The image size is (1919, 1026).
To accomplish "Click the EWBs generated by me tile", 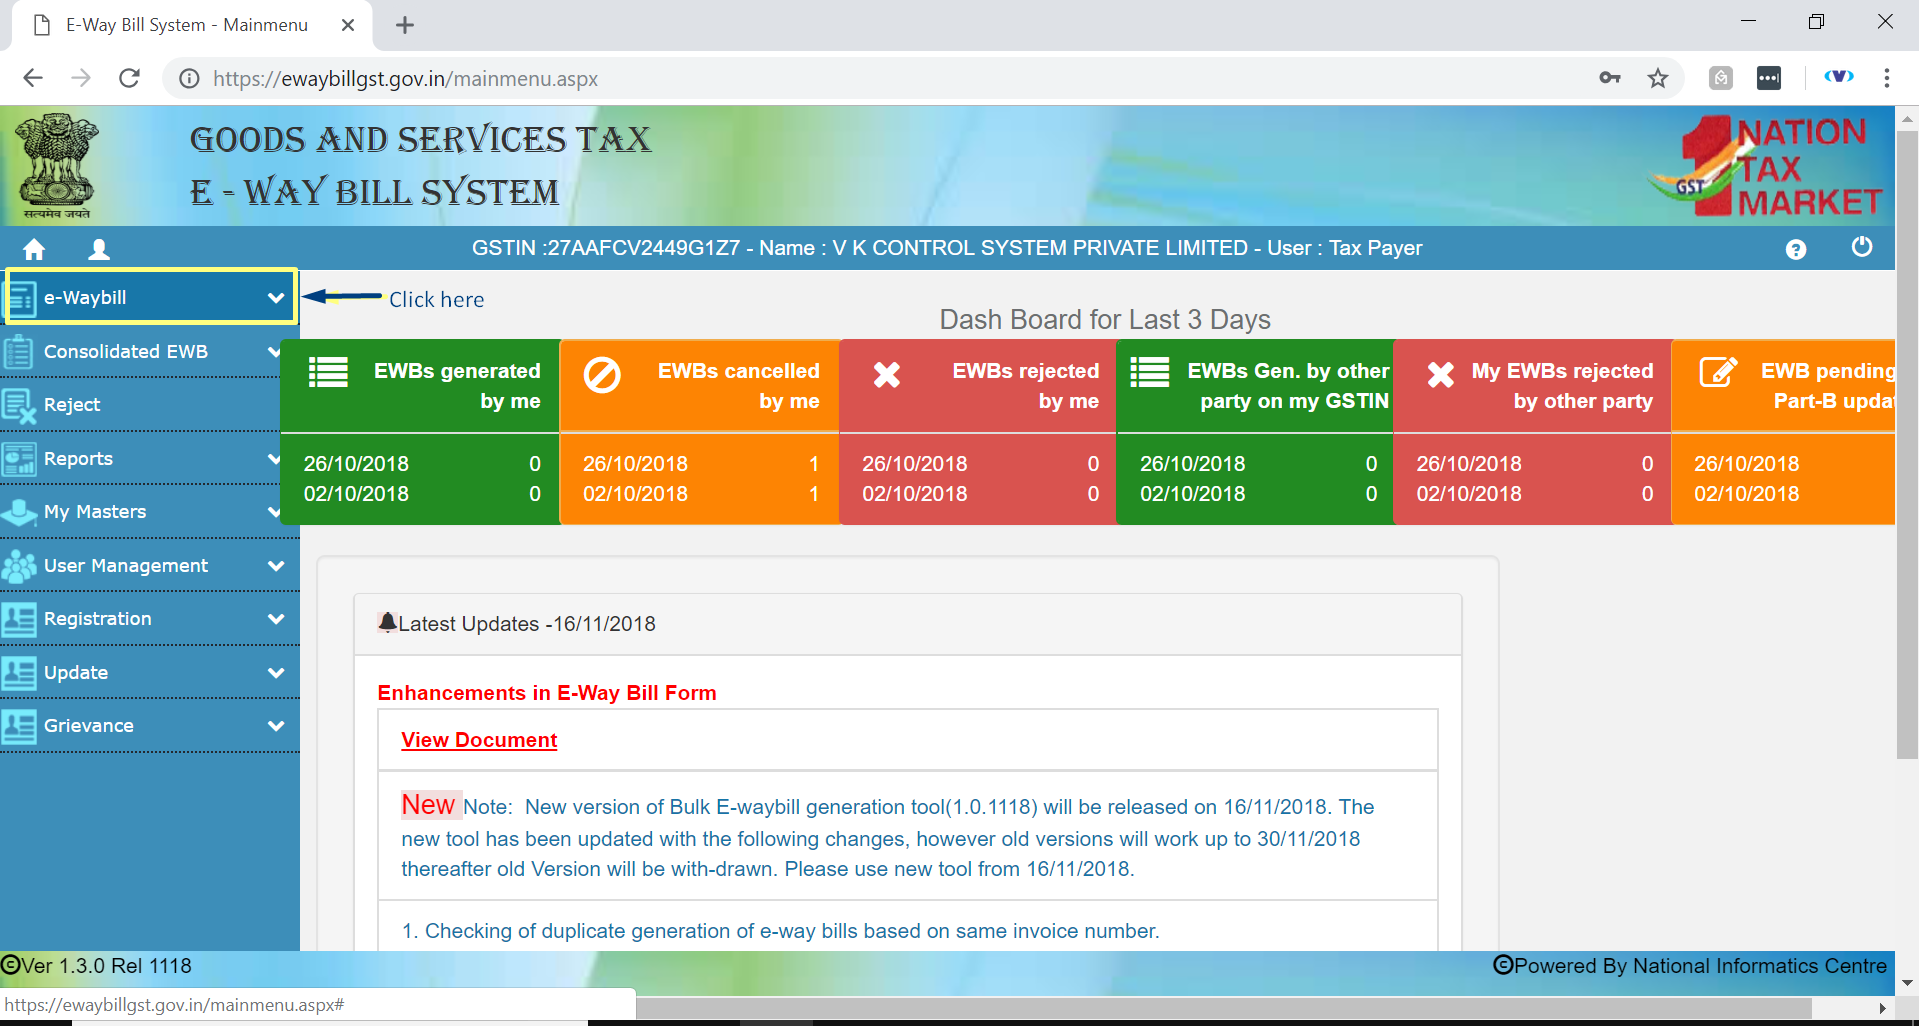I will (x=420, y=386).
